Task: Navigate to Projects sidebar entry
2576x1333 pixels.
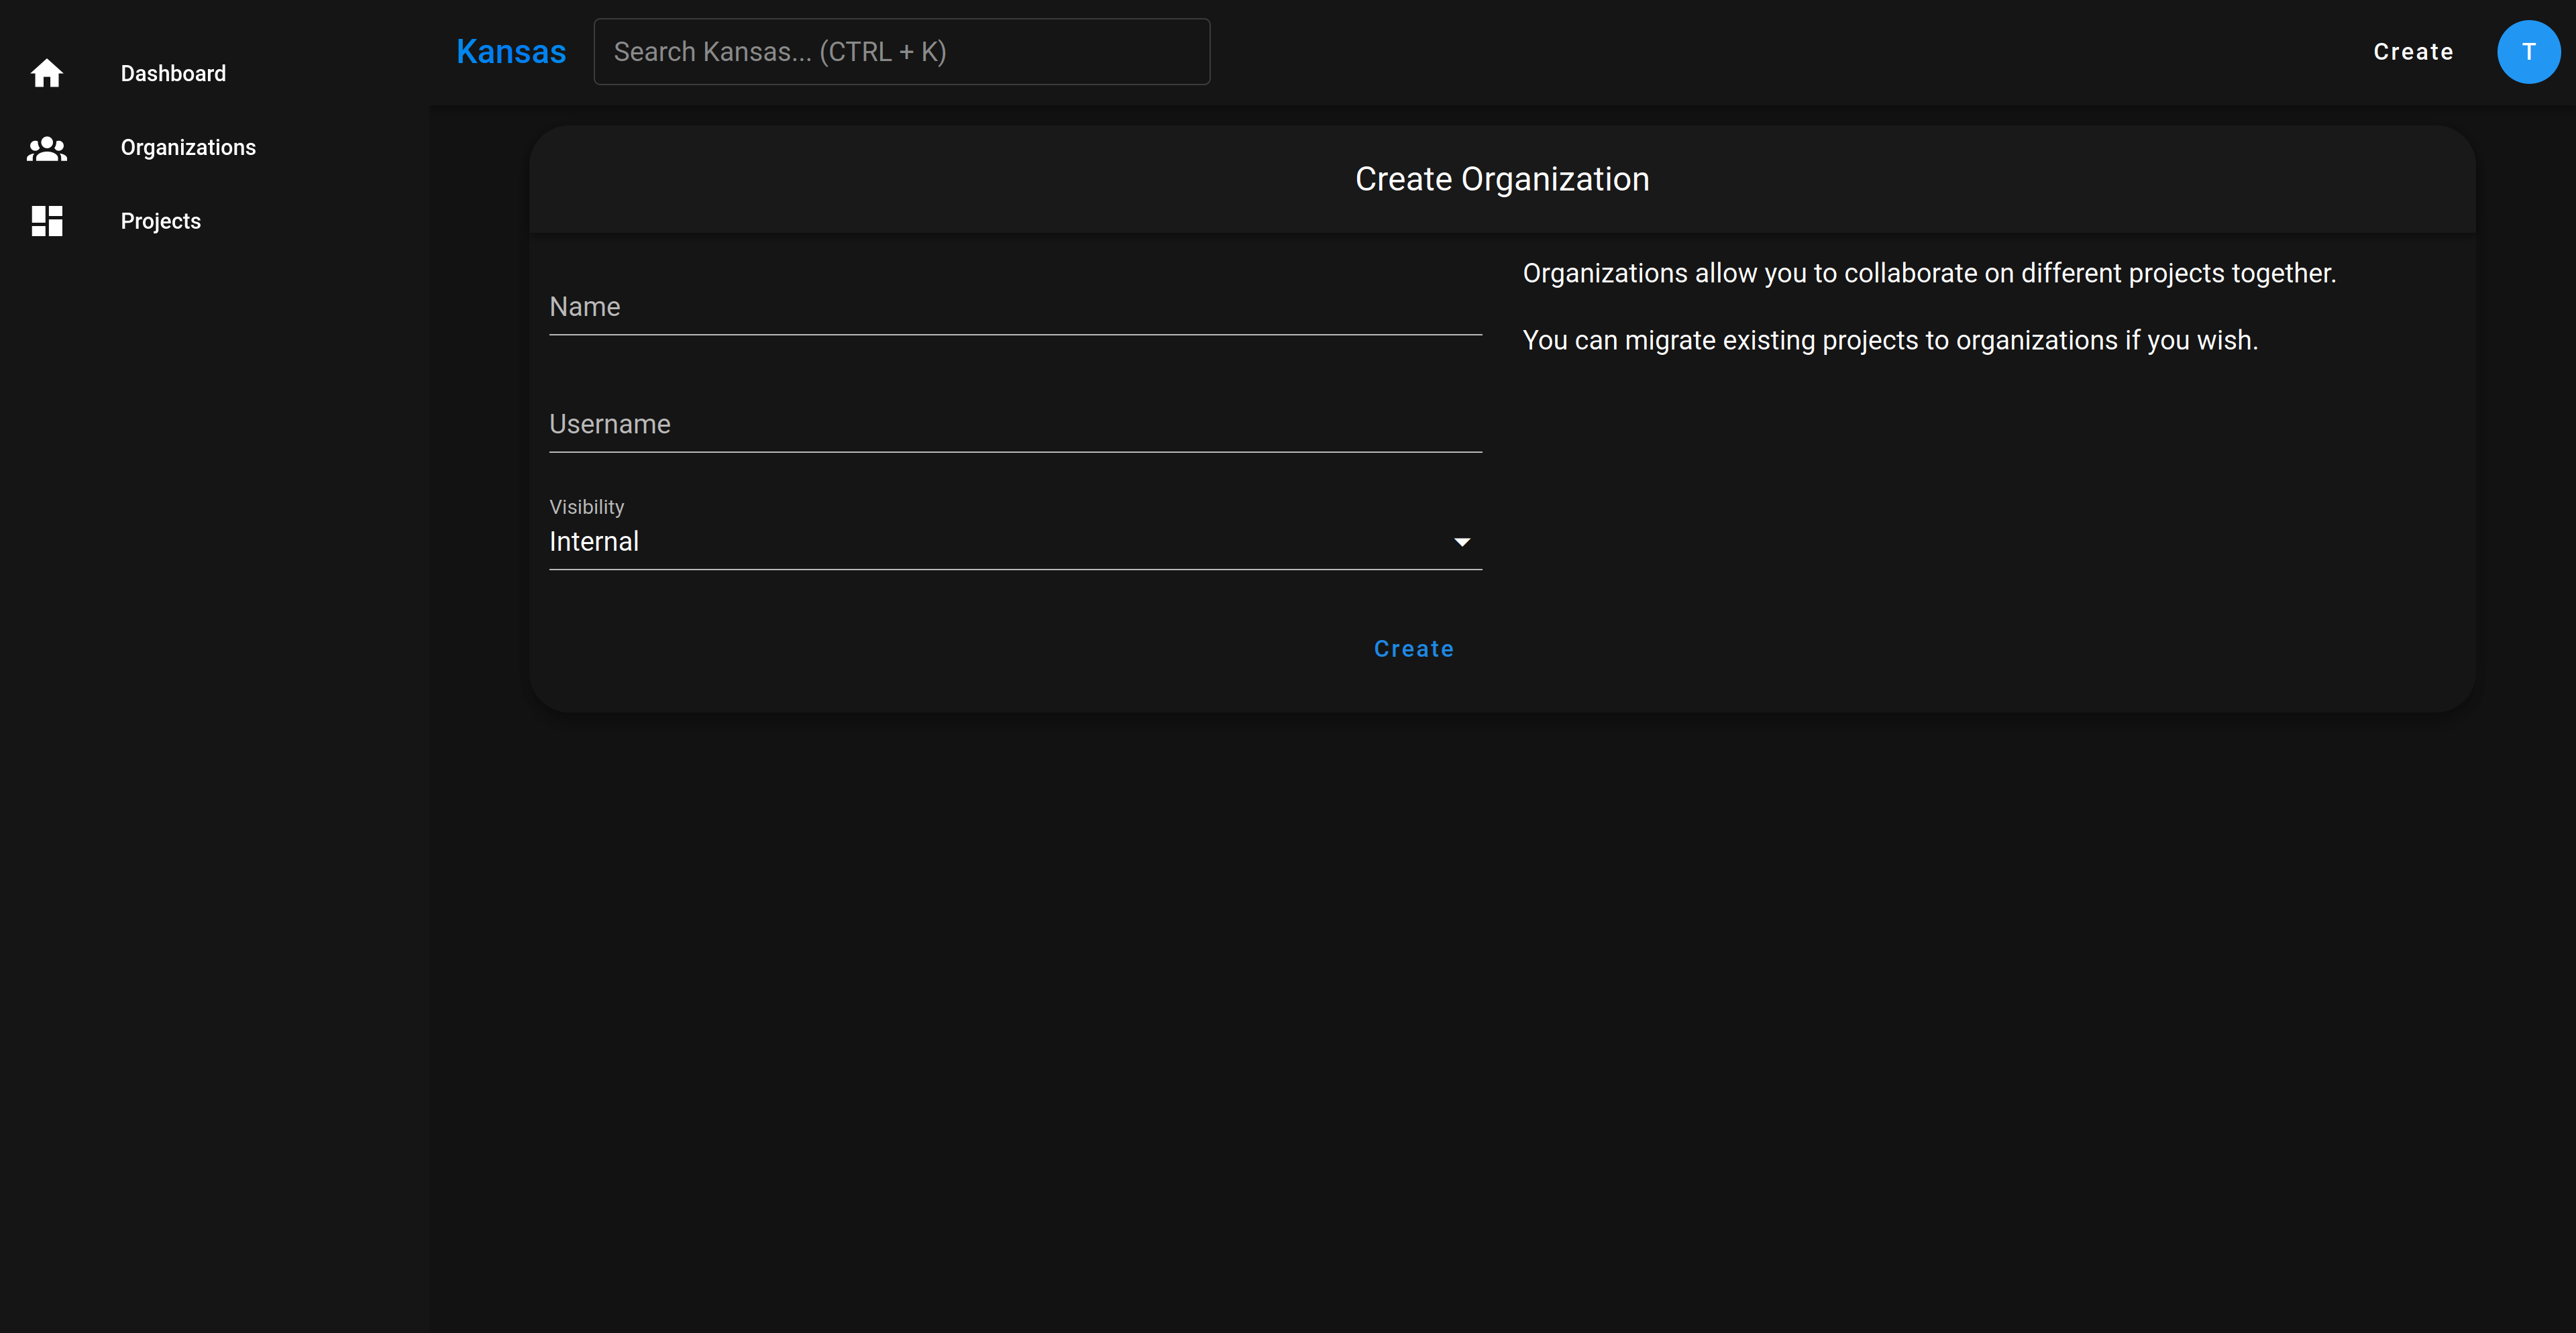Action: pos(160,221)
